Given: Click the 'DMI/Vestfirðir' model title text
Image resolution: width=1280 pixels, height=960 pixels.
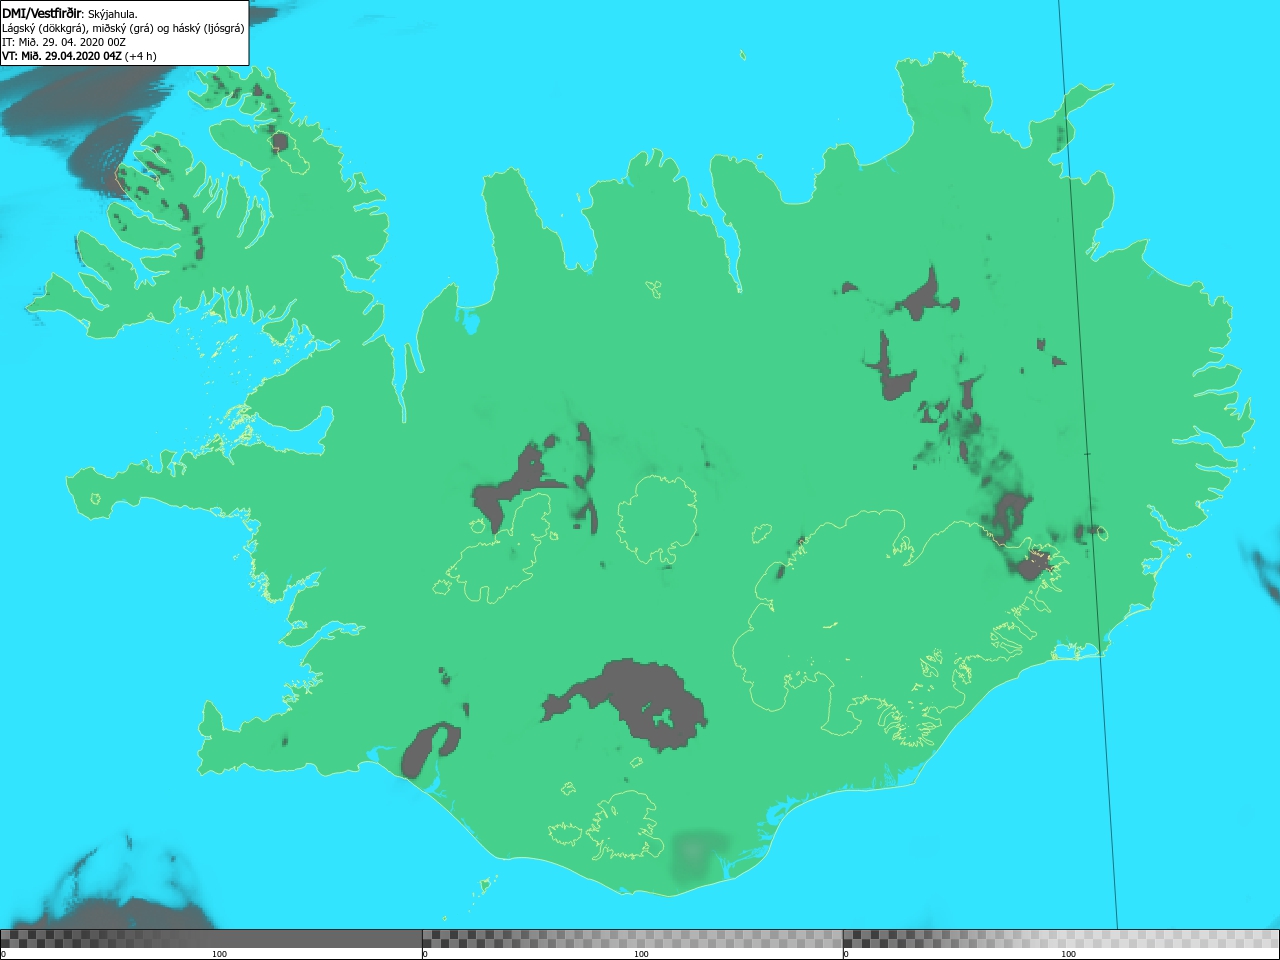Looking at the screenshot, I should point(42,14).
